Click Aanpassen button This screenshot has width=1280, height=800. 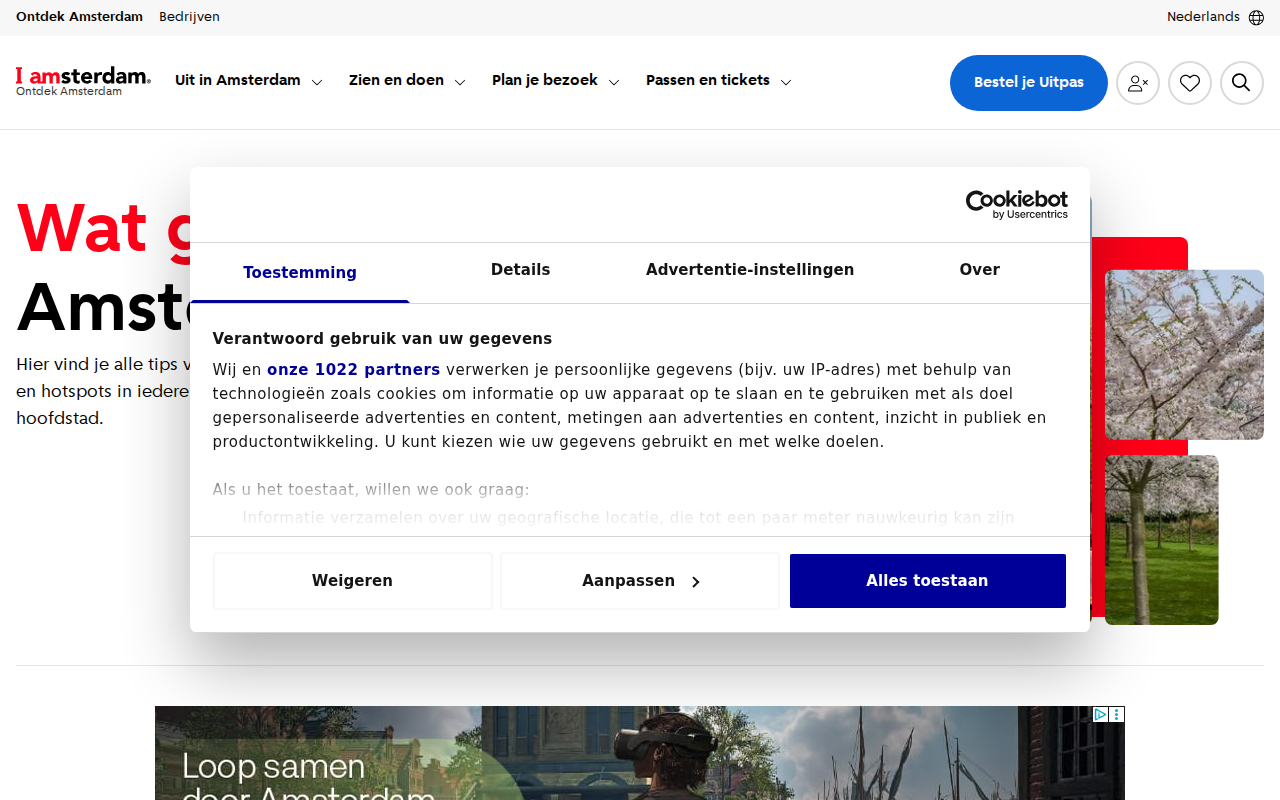640,581
